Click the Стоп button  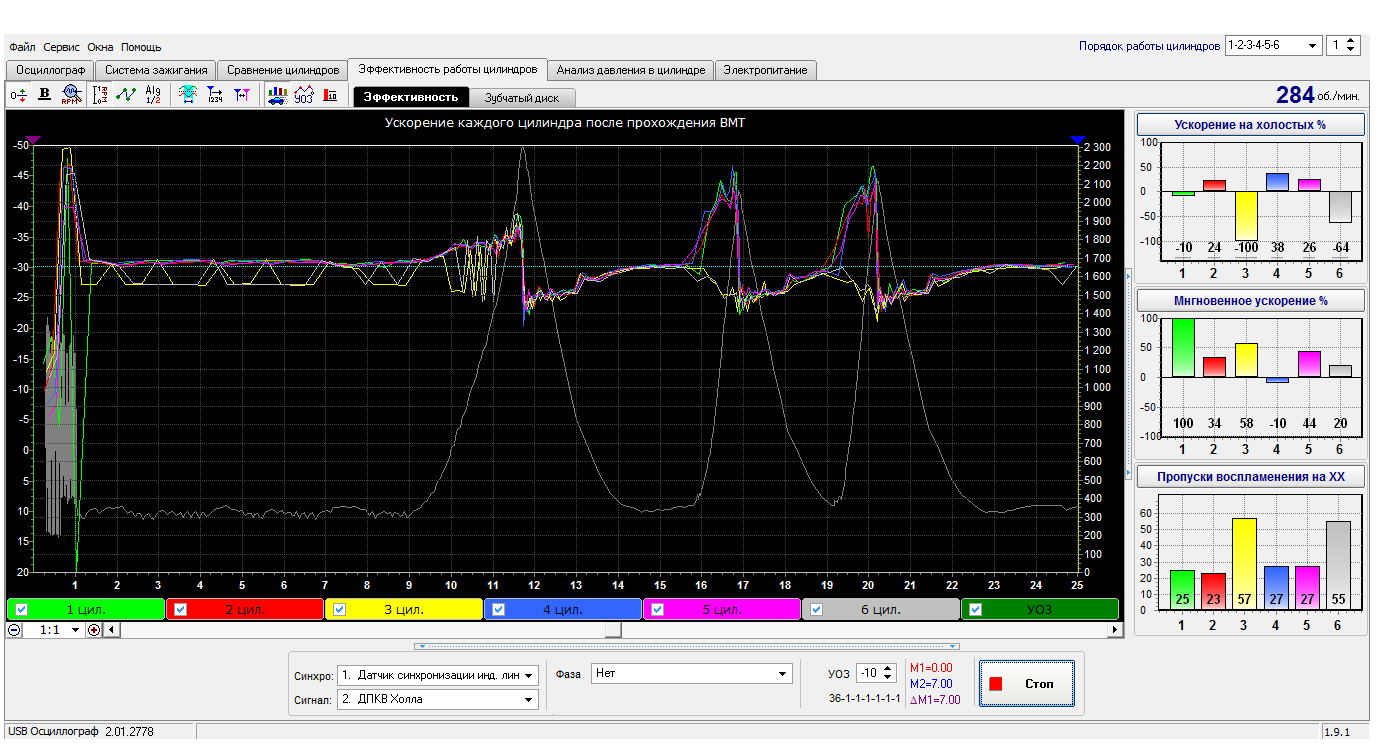1027,684
